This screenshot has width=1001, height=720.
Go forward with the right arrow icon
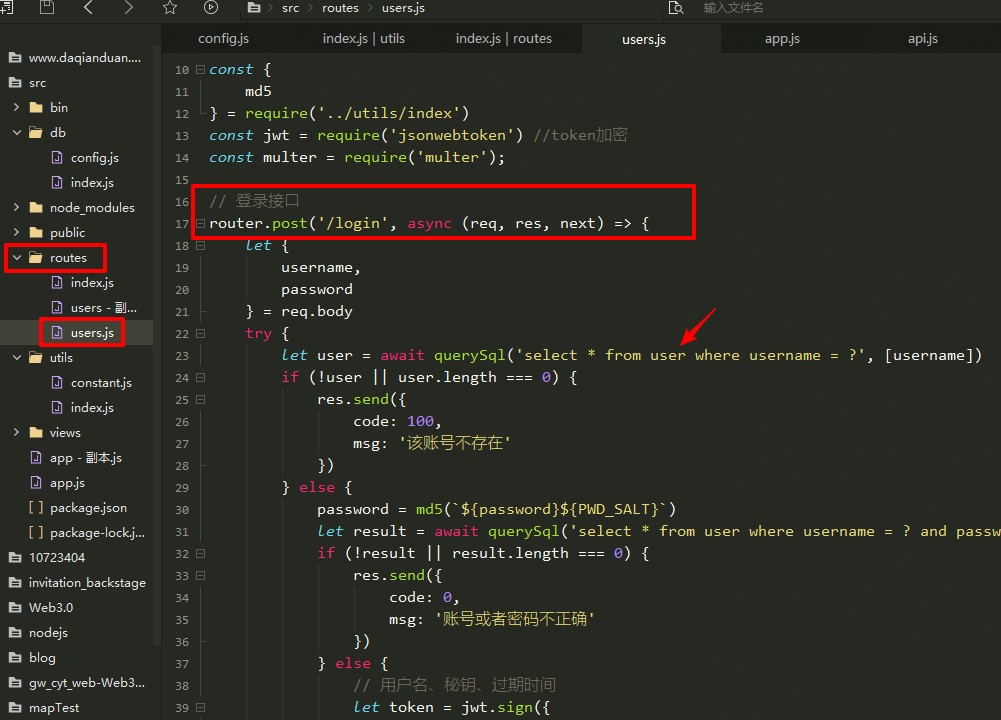pos(128,8)
